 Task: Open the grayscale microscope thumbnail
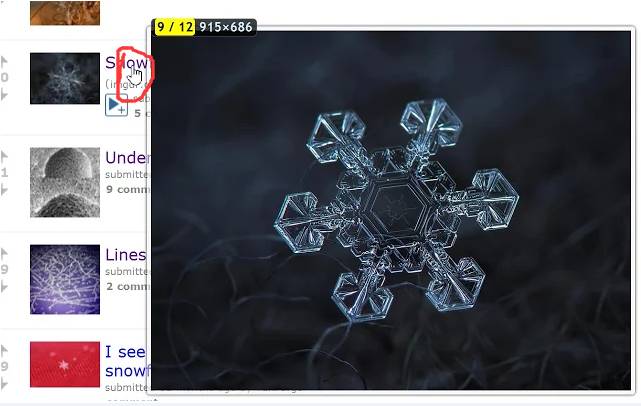click(65, 182)
